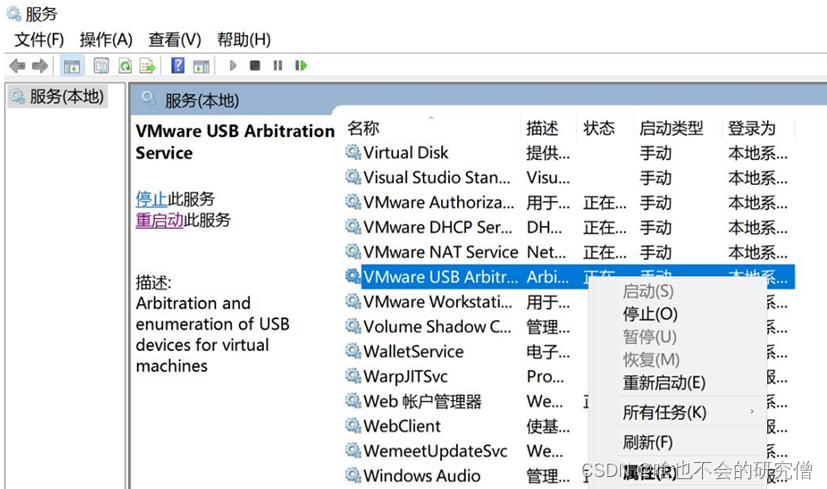827x489 pixels.
Task: Click the Restart service icon
Action: point(301,65)
